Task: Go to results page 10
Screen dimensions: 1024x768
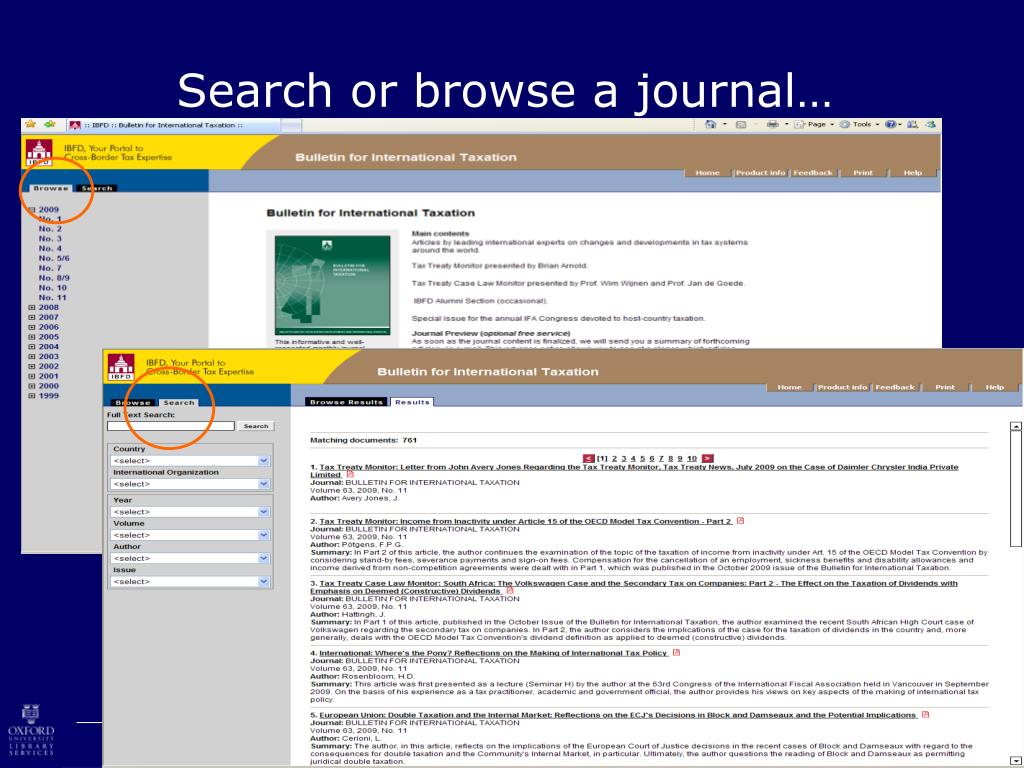Action: 692,458
